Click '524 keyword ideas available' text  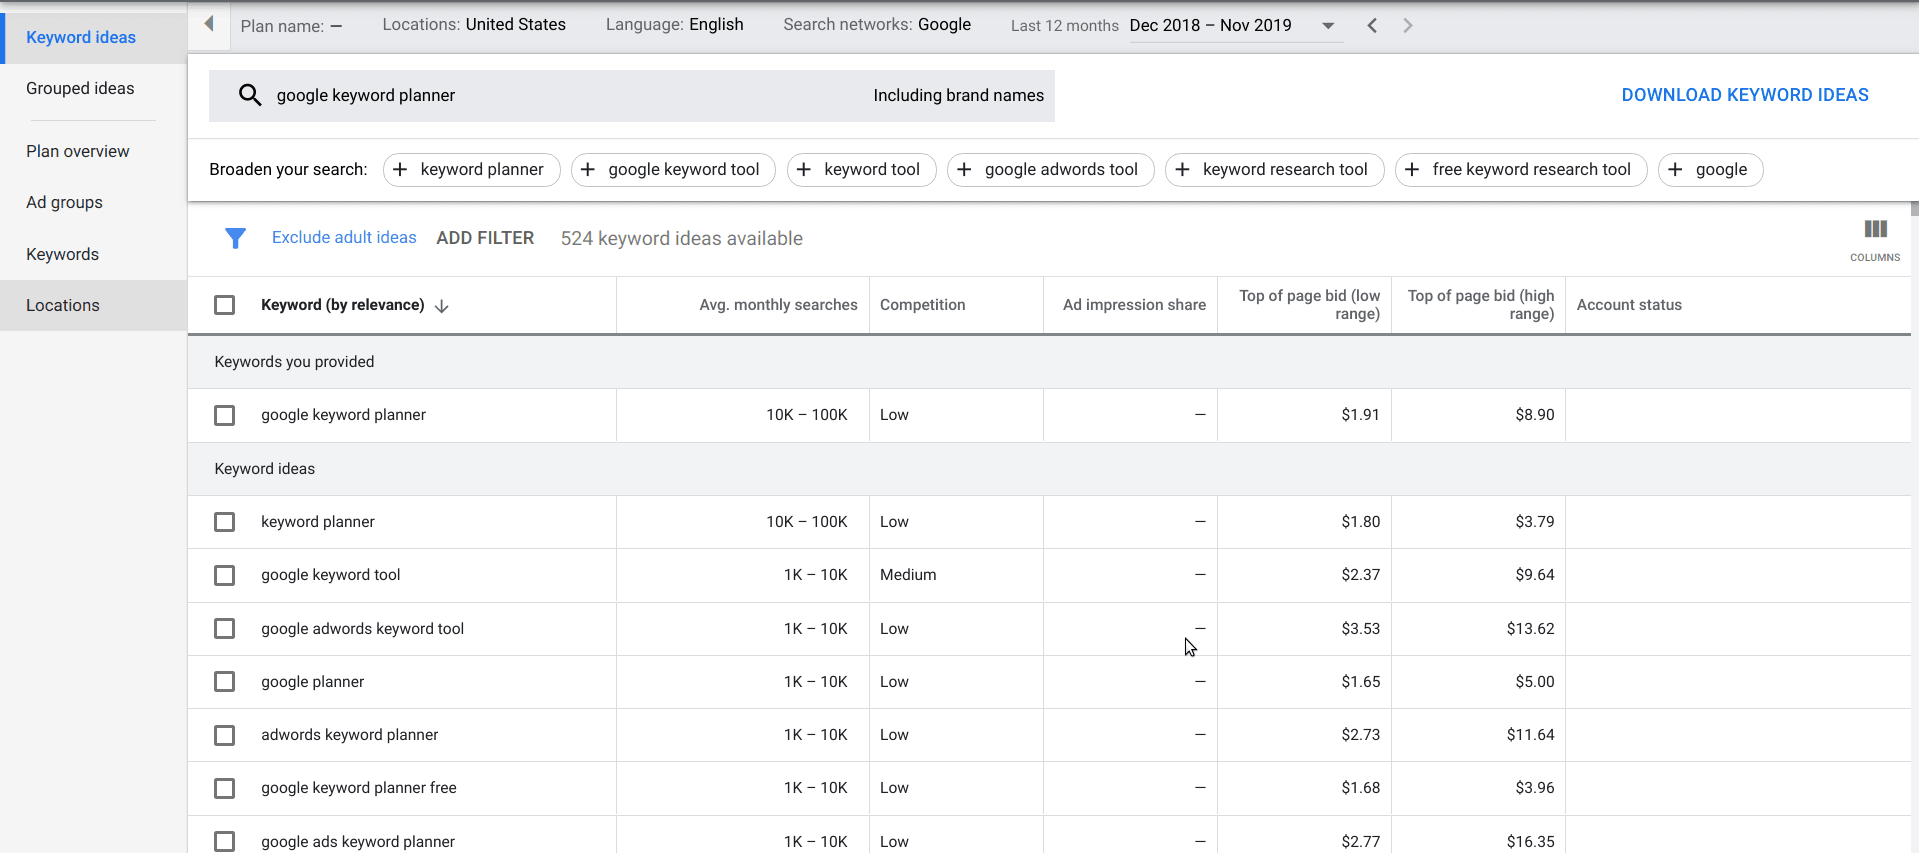tap(681, 238)
